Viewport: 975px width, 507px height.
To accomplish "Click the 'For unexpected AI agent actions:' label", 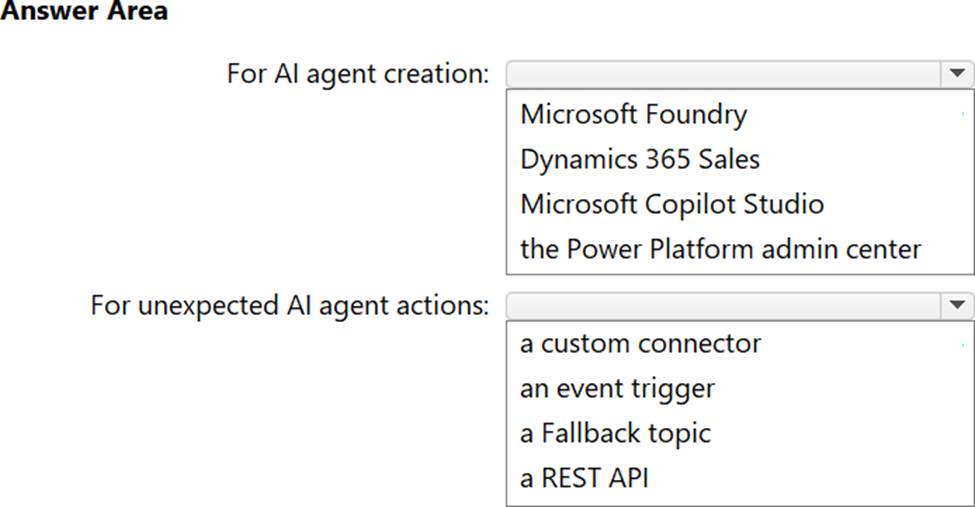I will pos(290,305).
